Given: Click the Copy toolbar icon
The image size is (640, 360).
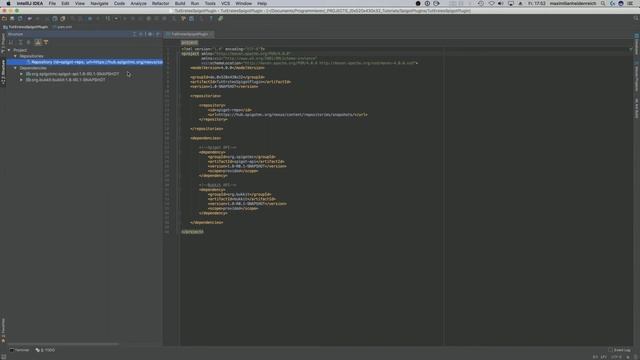Looking at the screenshot, I should tap(55, 18).
